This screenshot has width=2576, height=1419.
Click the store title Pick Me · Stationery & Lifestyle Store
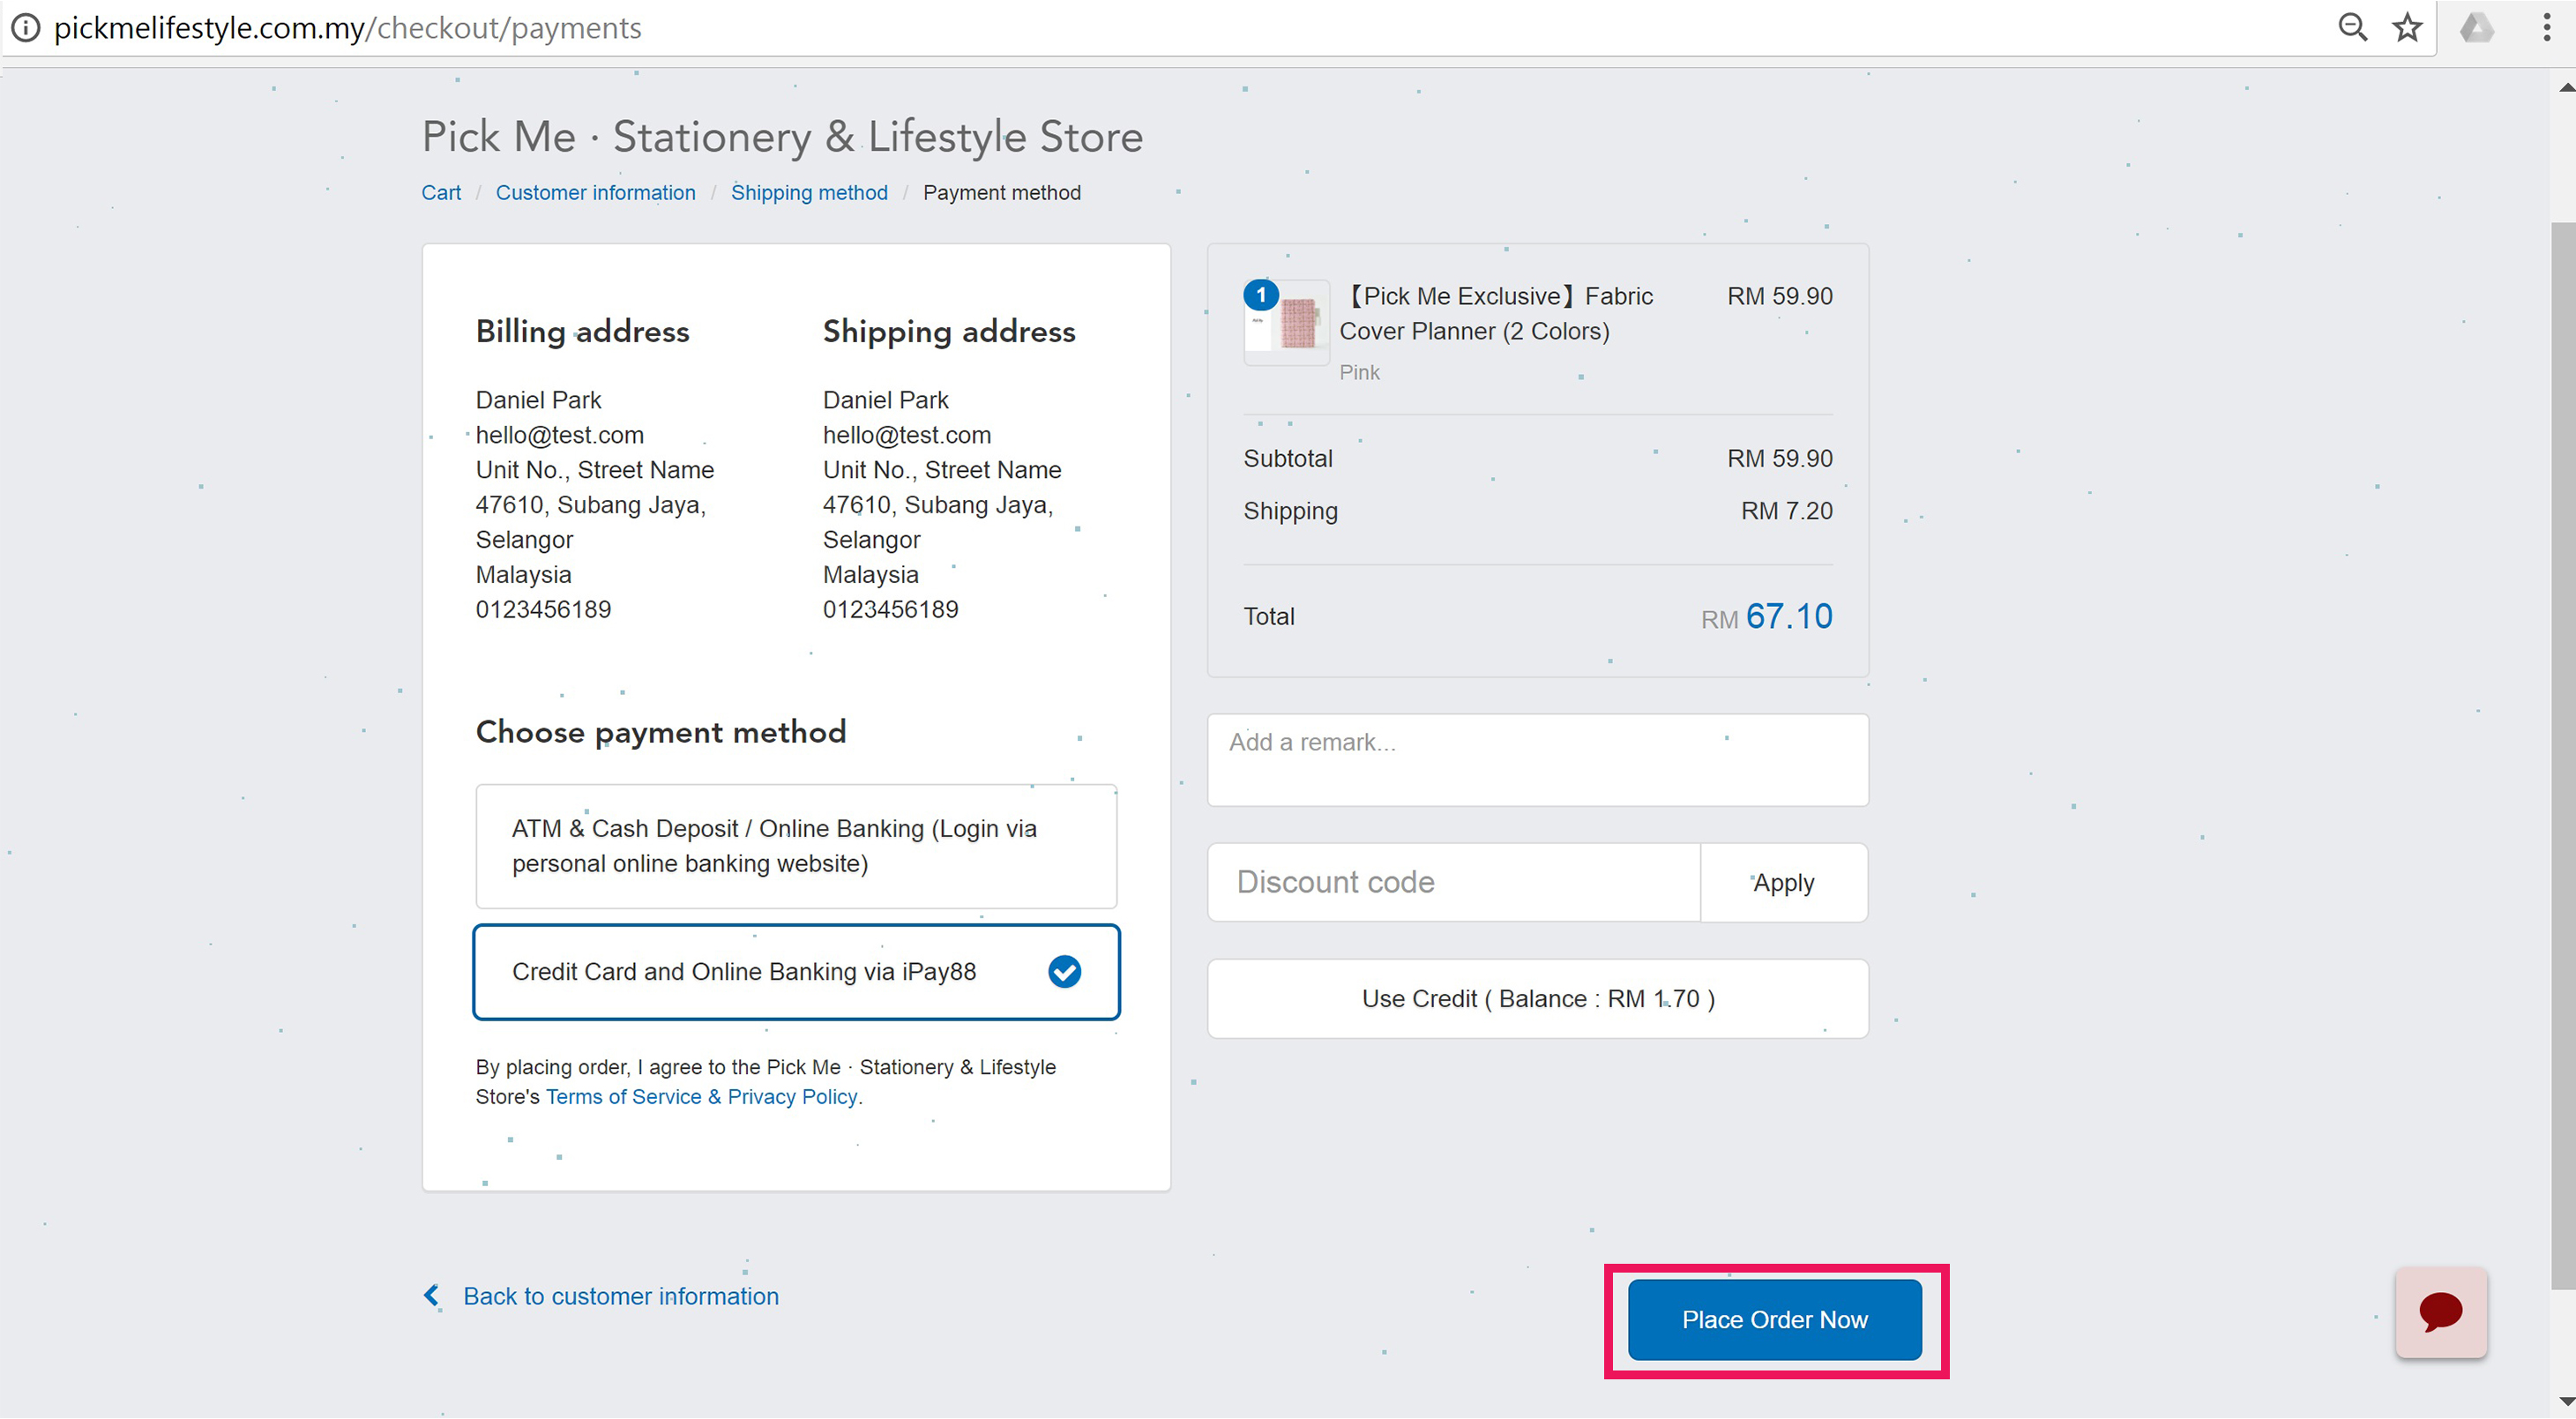pos(782,137)
